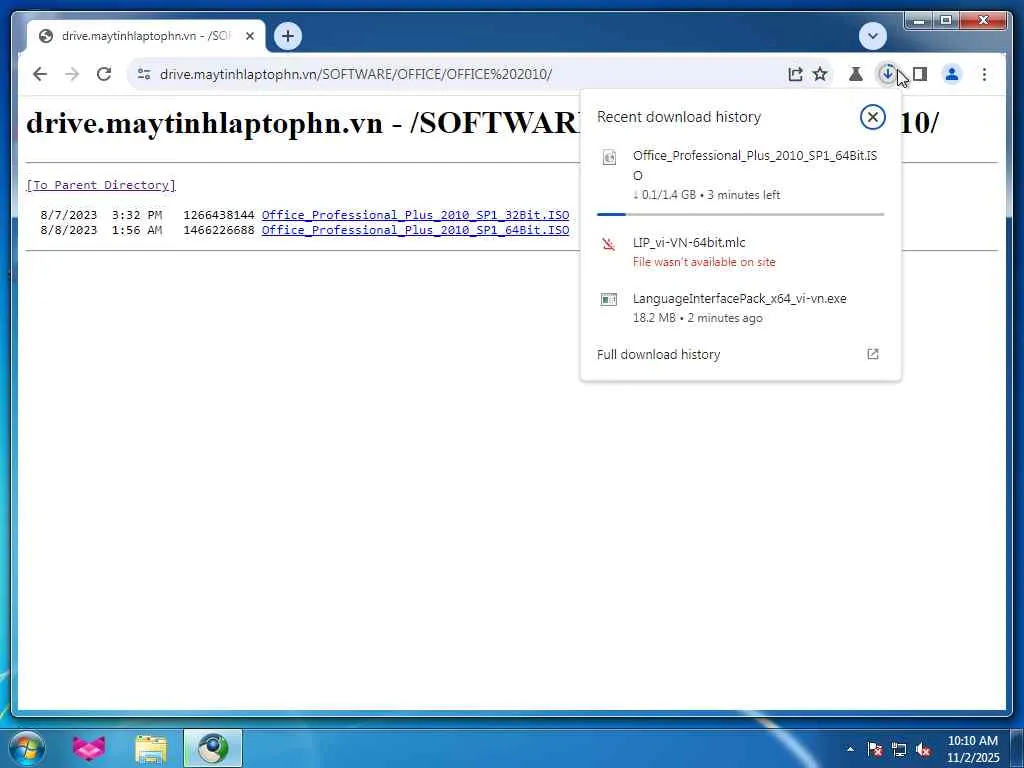Open the clock showing 10:10 AM
The image size is (1024, 768).
tap(973, 749)
